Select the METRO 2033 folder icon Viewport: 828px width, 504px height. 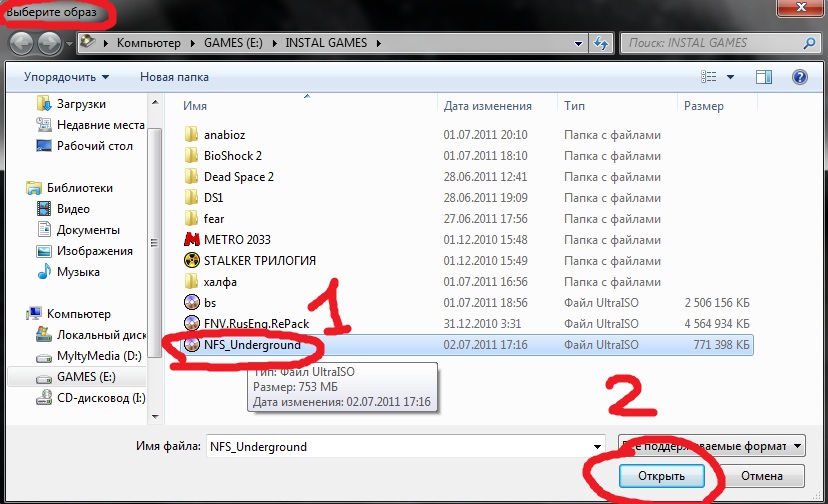tap(191, 240)
